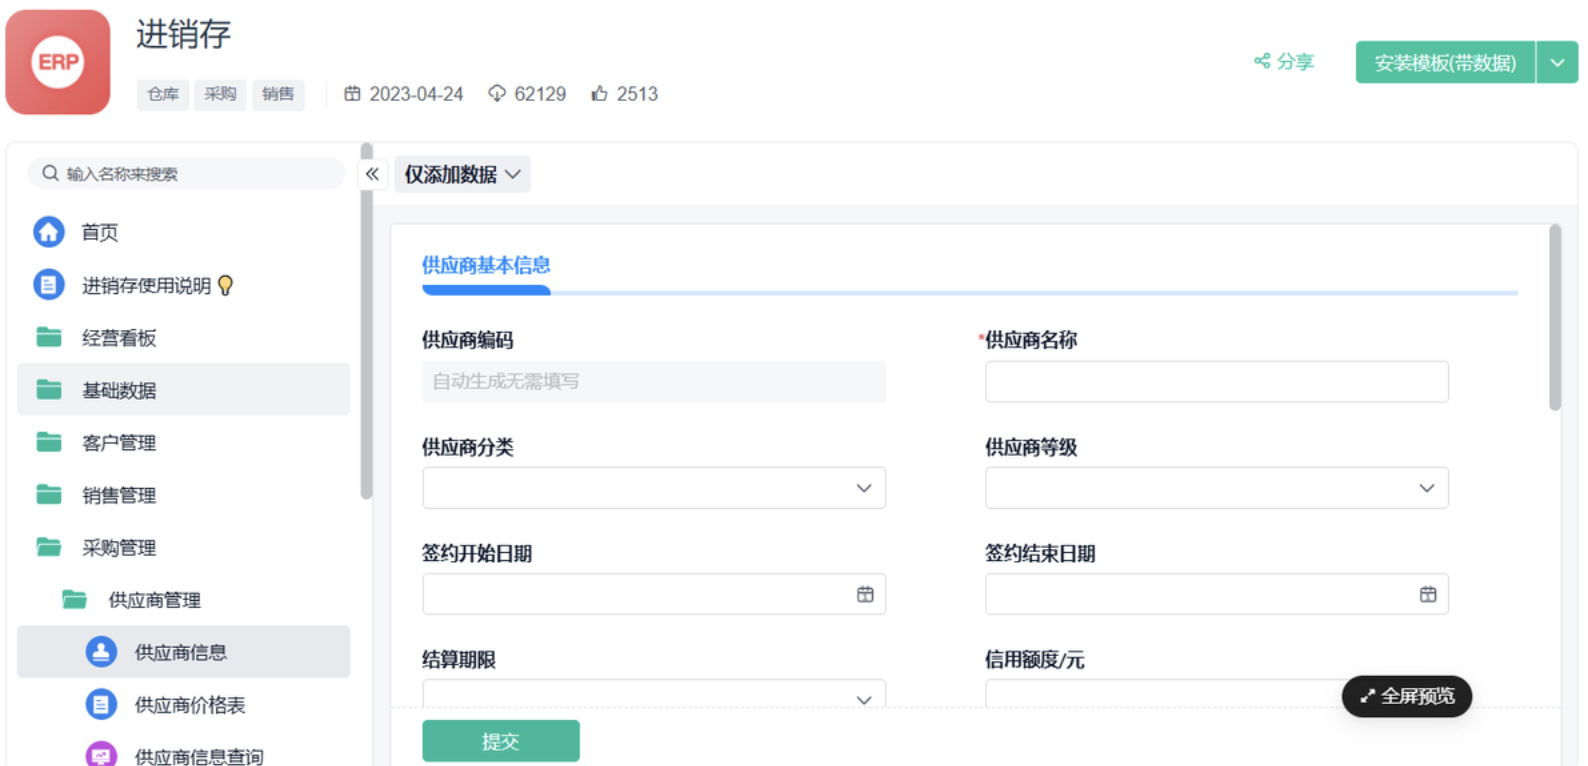This screenshot has width=1588, height=766.
Task: Click the 分享 link
Action: [x=1285, y=61]
